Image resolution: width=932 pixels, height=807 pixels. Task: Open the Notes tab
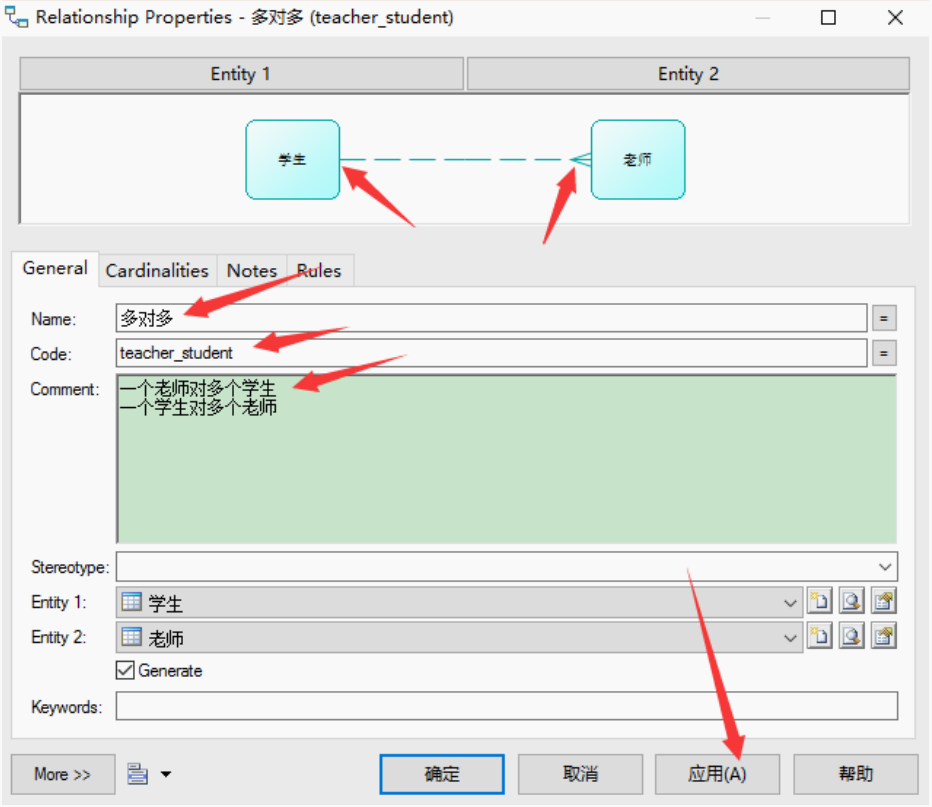click(x=252, y=271)
